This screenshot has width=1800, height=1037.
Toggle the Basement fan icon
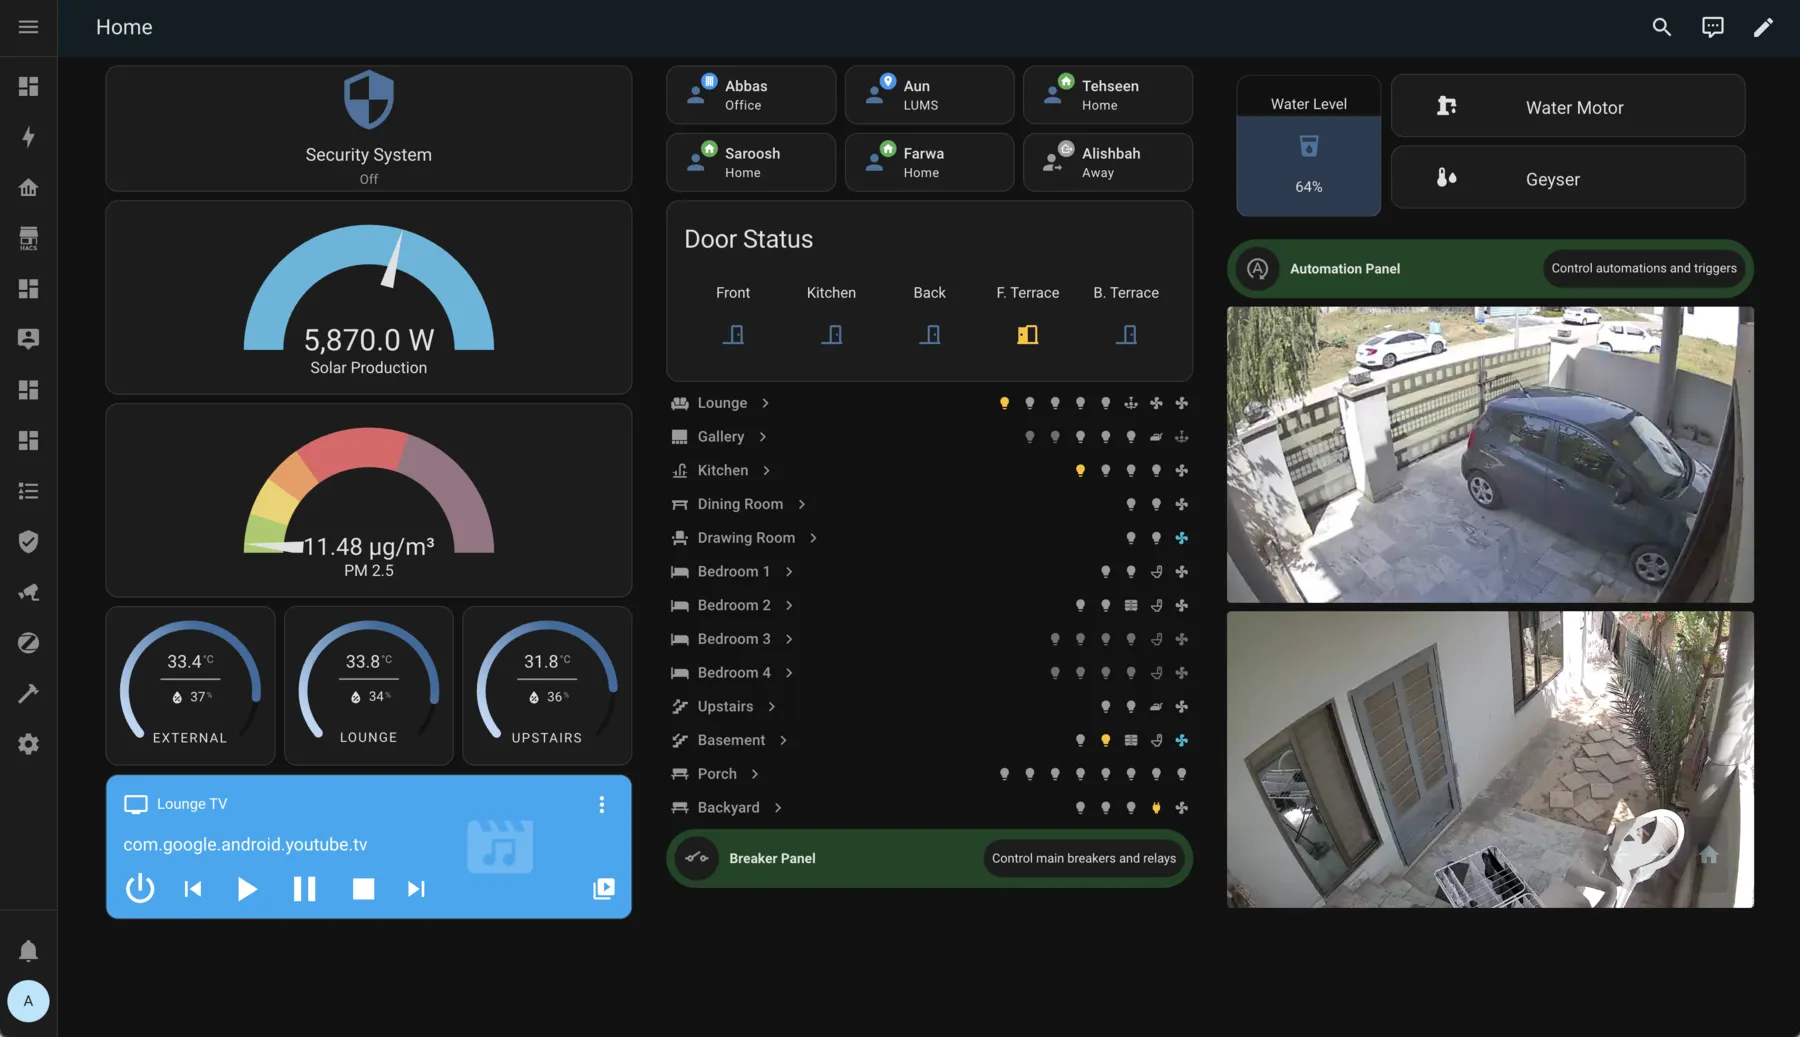click(x=1182, y=740)
